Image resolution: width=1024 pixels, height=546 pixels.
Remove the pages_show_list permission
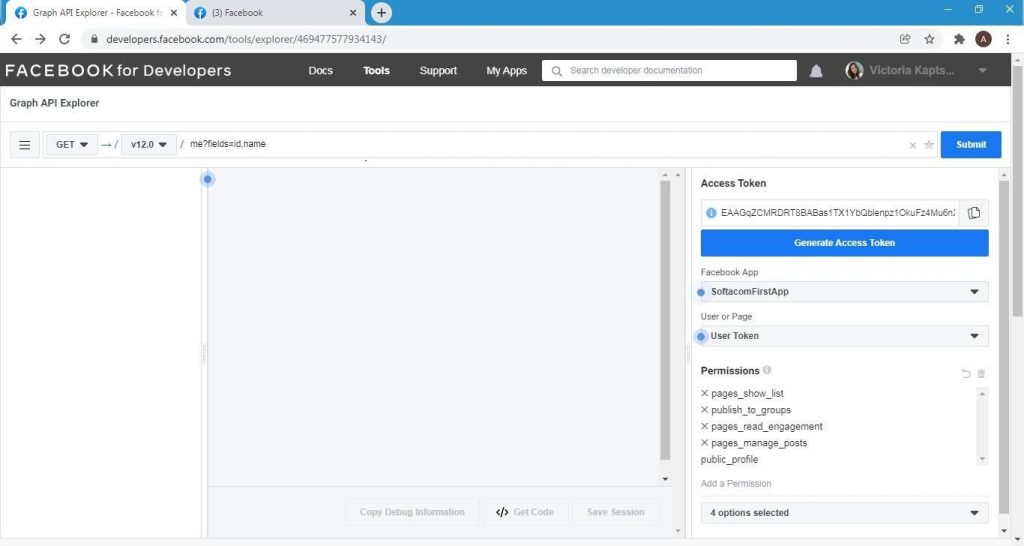point(705,394)
